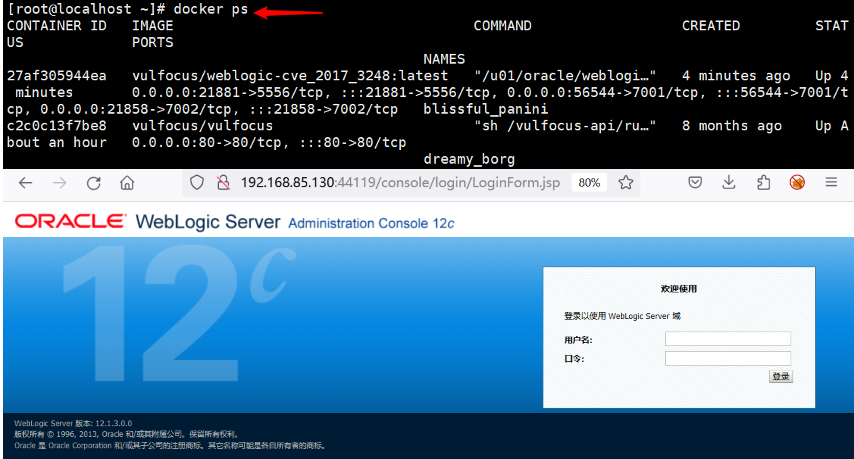The height and width of the screenshot is (459, 854).
Task: Save page to Pocket icon
Action: tap(695, 182)
